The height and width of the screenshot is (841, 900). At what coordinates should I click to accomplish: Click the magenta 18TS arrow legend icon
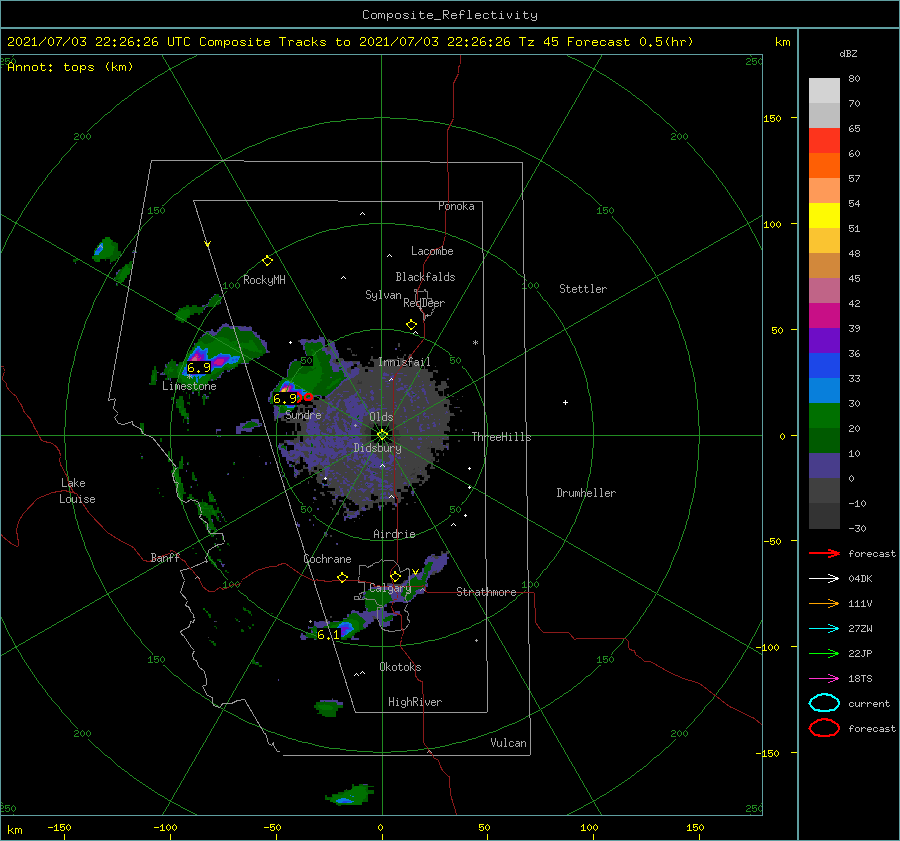[824, 679]
